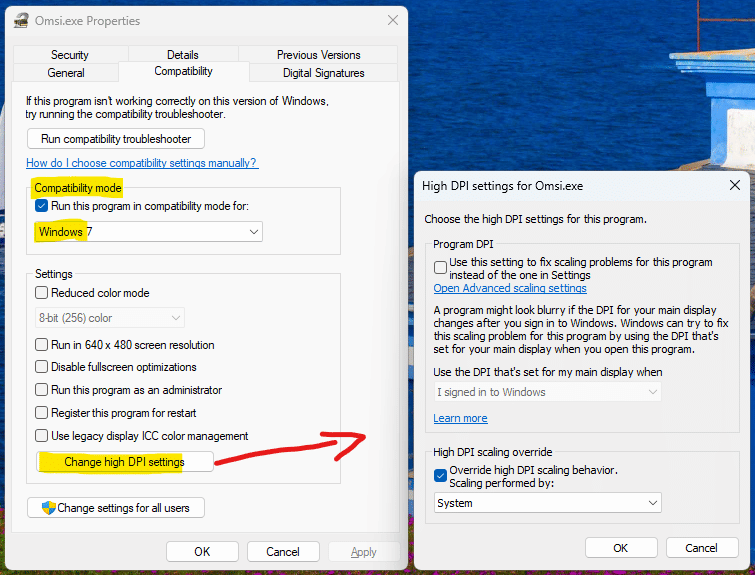Screen dimensions: 755x575
Task: Click Run compatibility troubleshooter button
Action: click(116, 138)
